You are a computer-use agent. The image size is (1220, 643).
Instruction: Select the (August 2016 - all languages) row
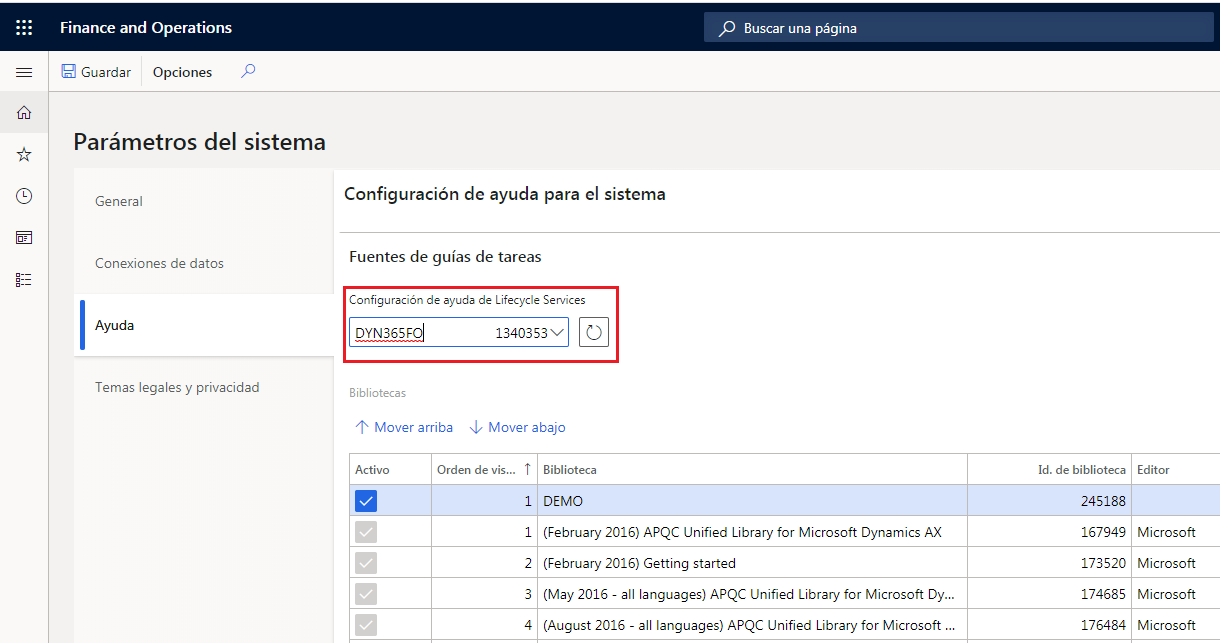[752, 625]
